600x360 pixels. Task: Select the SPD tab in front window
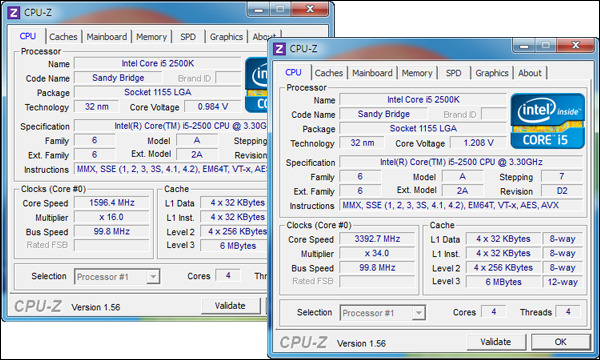453,73
